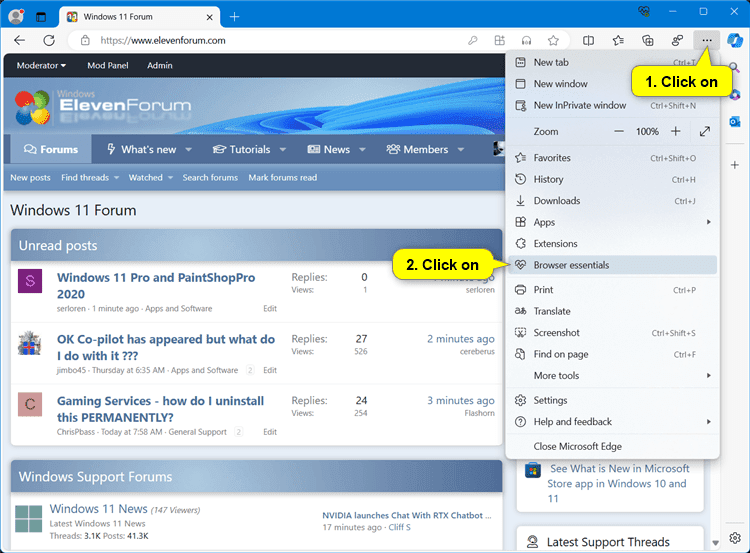Open Favorites from the menu

tap(613, 158)
